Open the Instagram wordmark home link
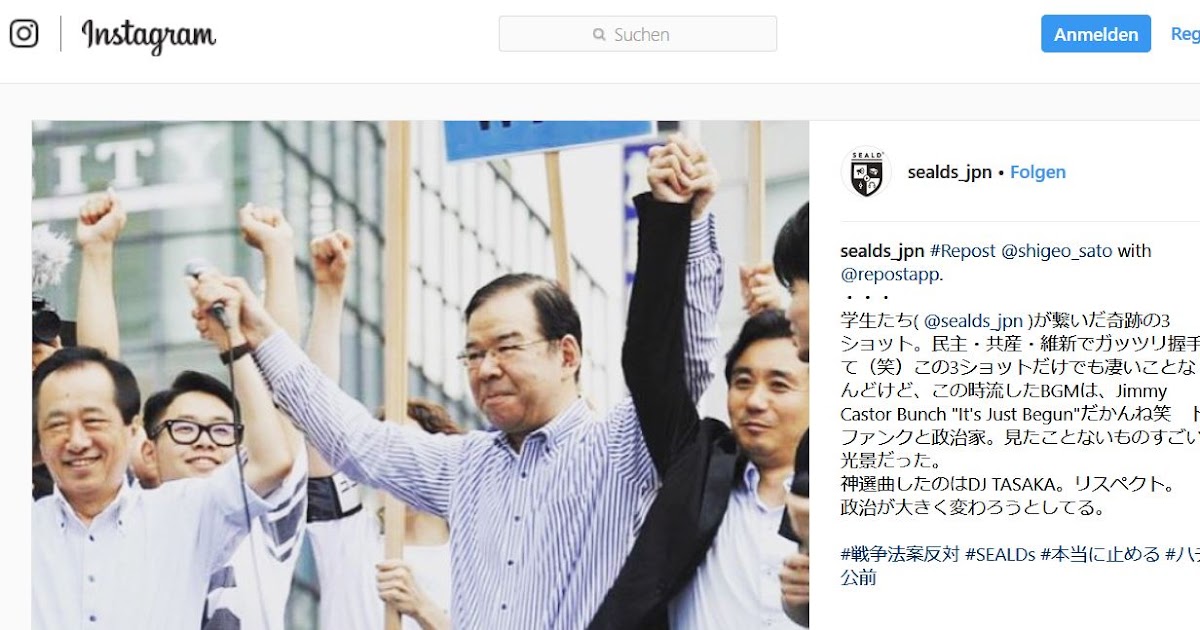This screenshot has height=630, width=1200. tap(149, 36)
